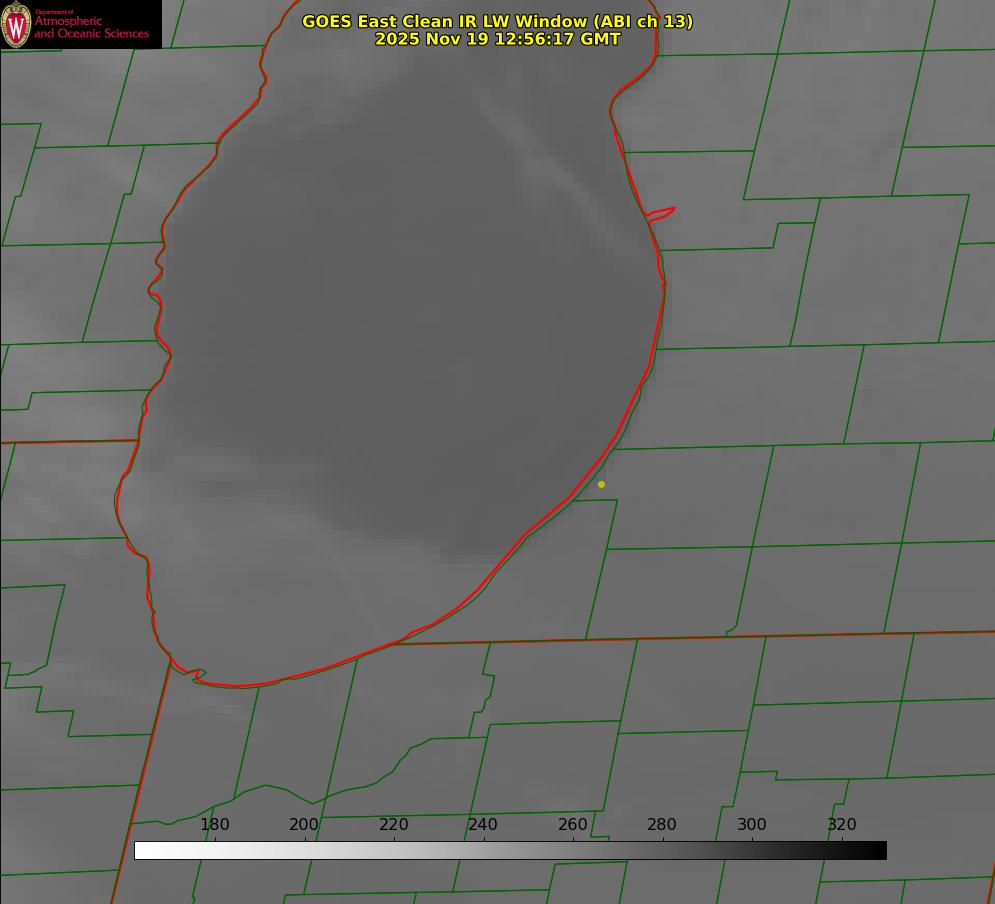Click the UW crest logo icon
995x904 pixels.
tap(16, 25)
